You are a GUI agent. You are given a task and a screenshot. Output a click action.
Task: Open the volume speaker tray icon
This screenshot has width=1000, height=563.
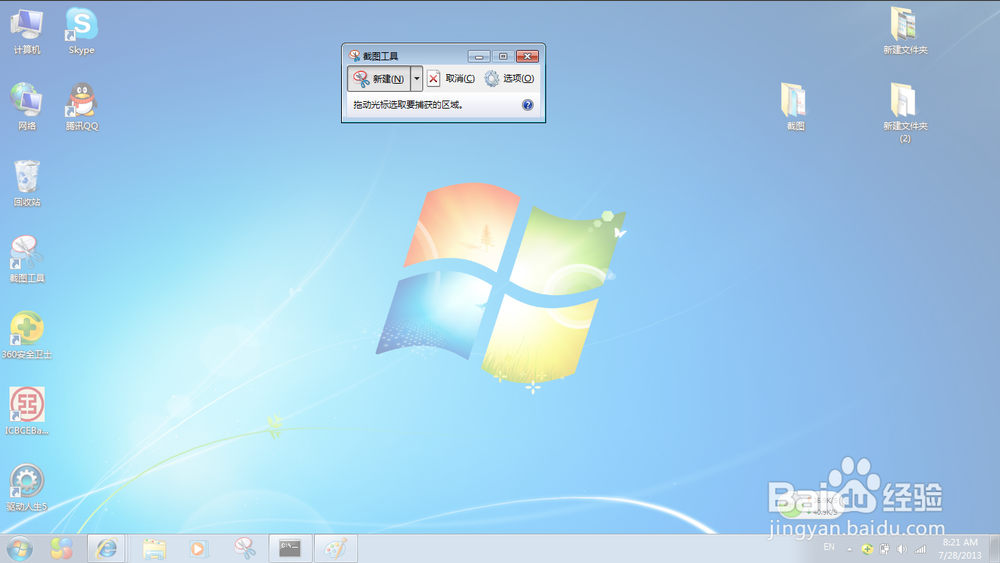click(902, 549)
